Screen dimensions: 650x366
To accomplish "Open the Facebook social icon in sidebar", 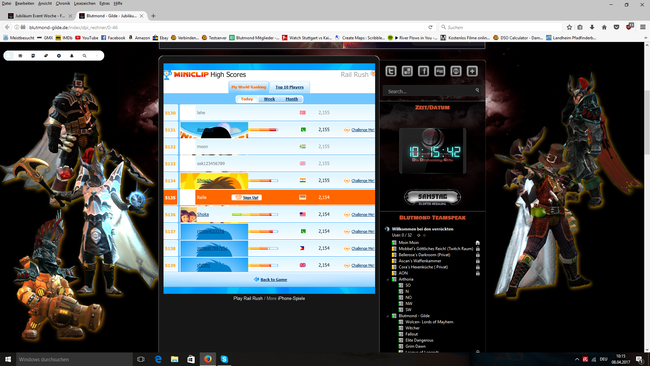I will tap(423, 71).
